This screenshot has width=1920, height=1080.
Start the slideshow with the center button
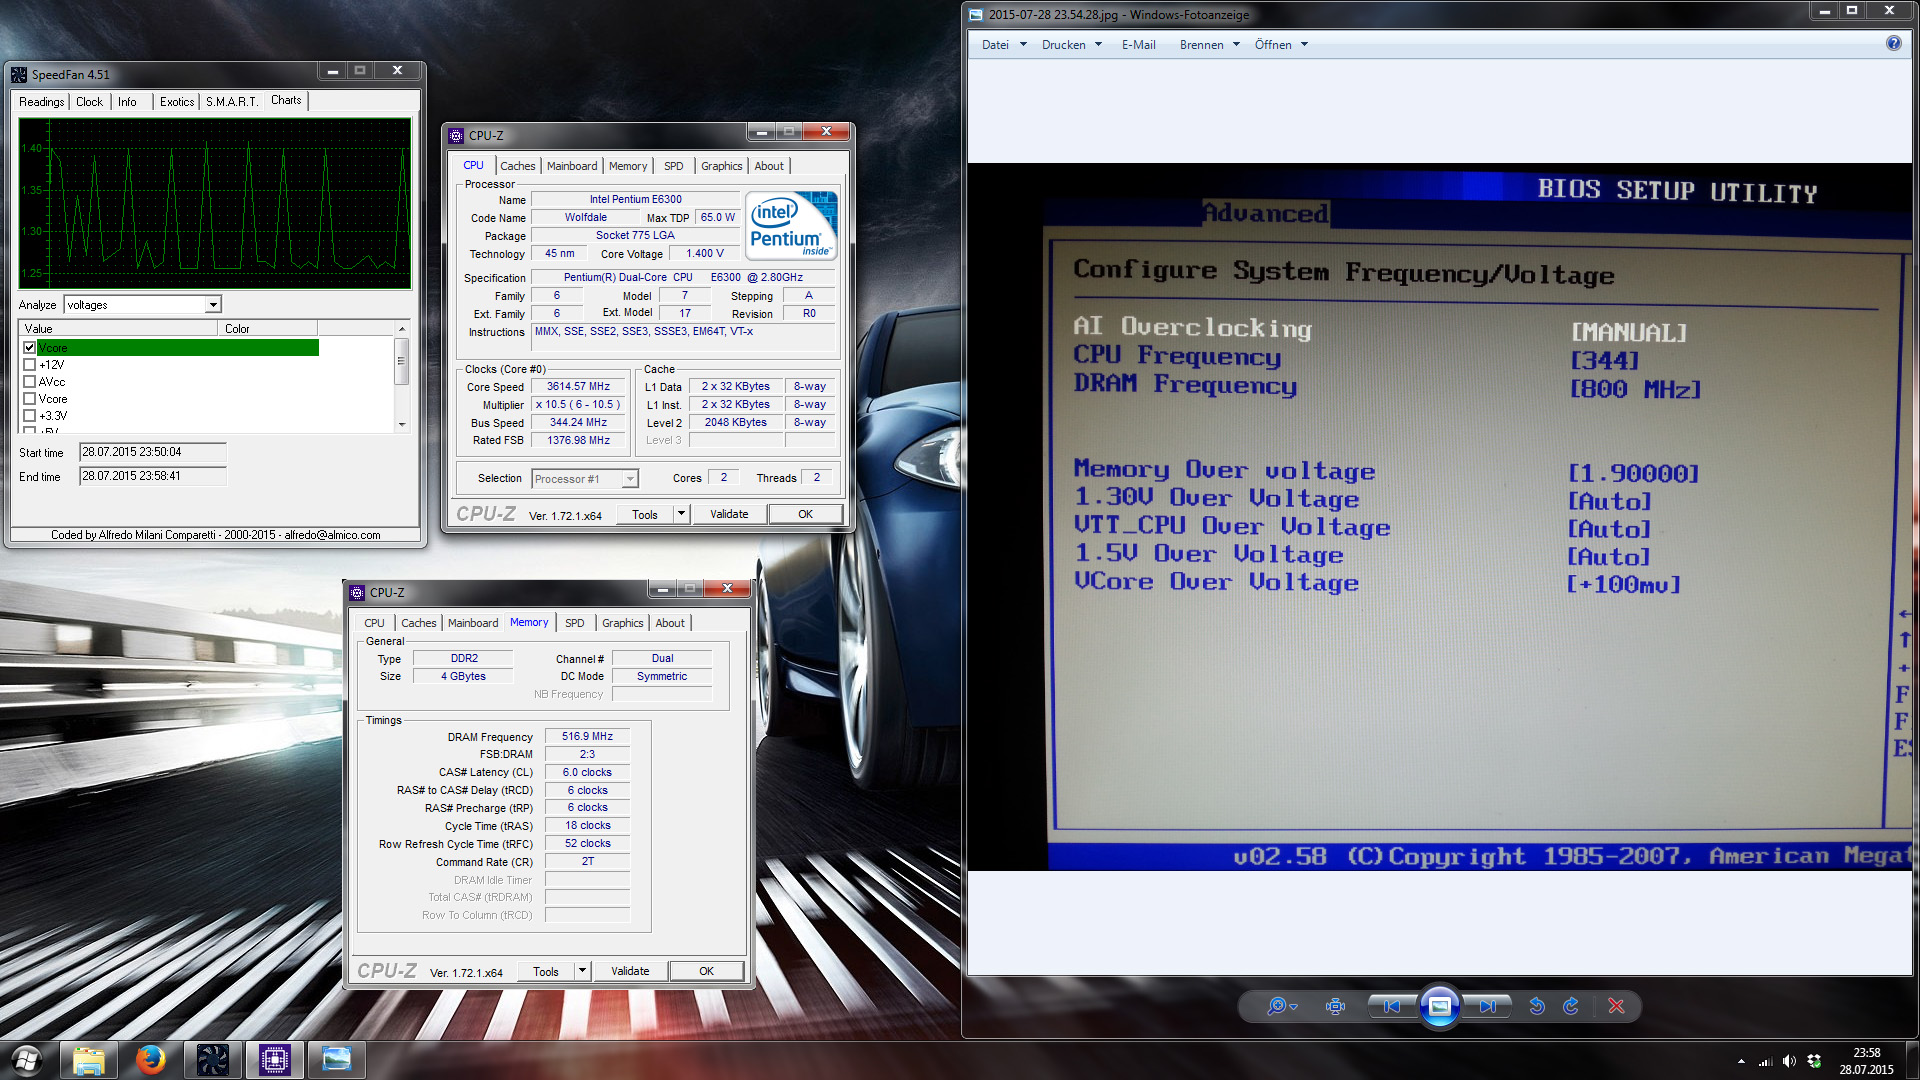[x=1439, y=1006]
